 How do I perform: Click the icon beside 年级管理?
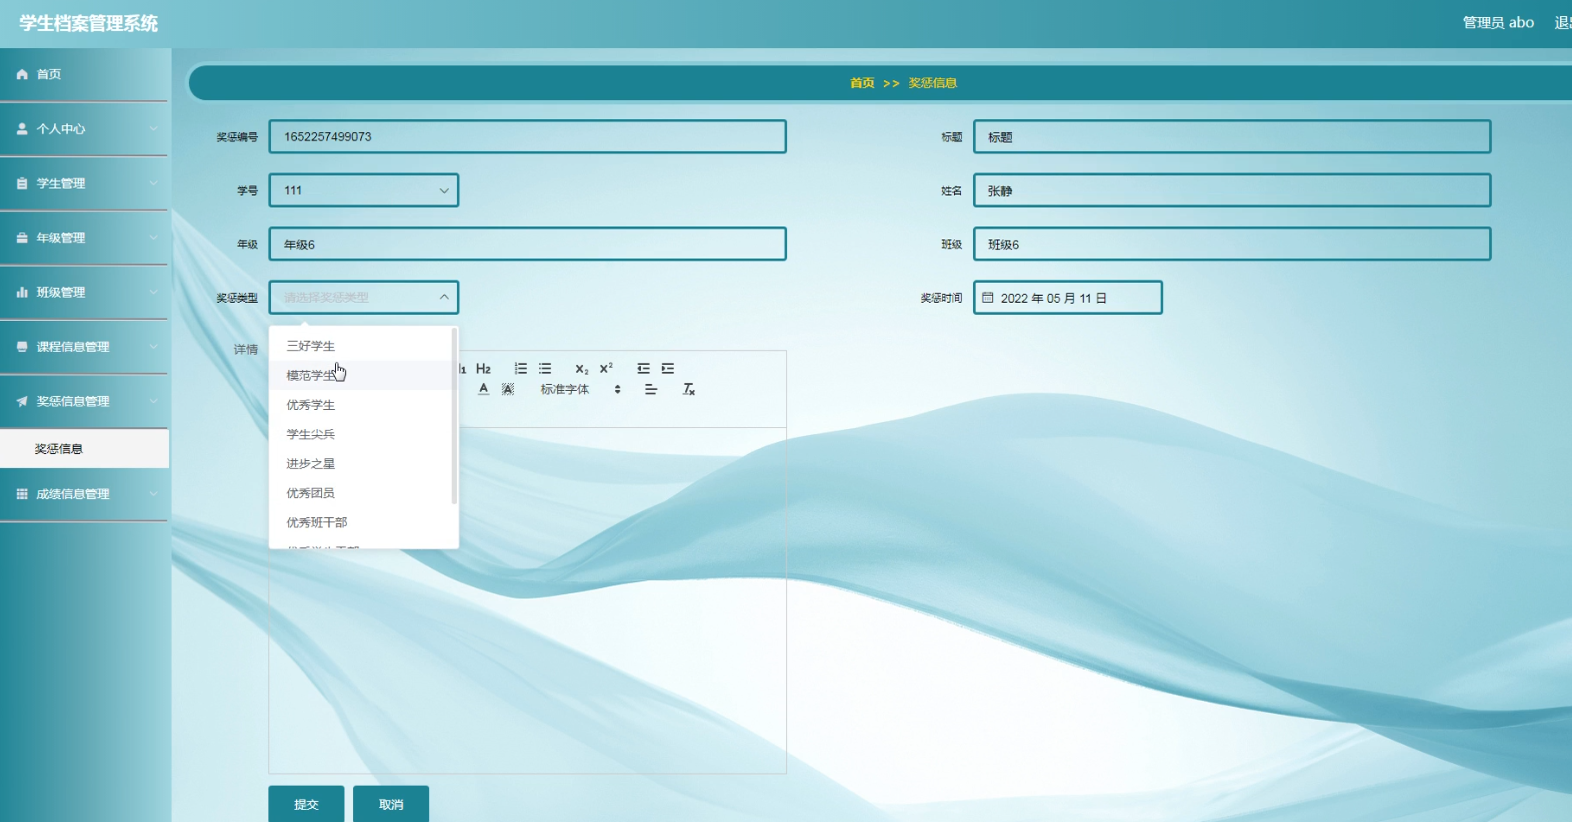point(22,238)
